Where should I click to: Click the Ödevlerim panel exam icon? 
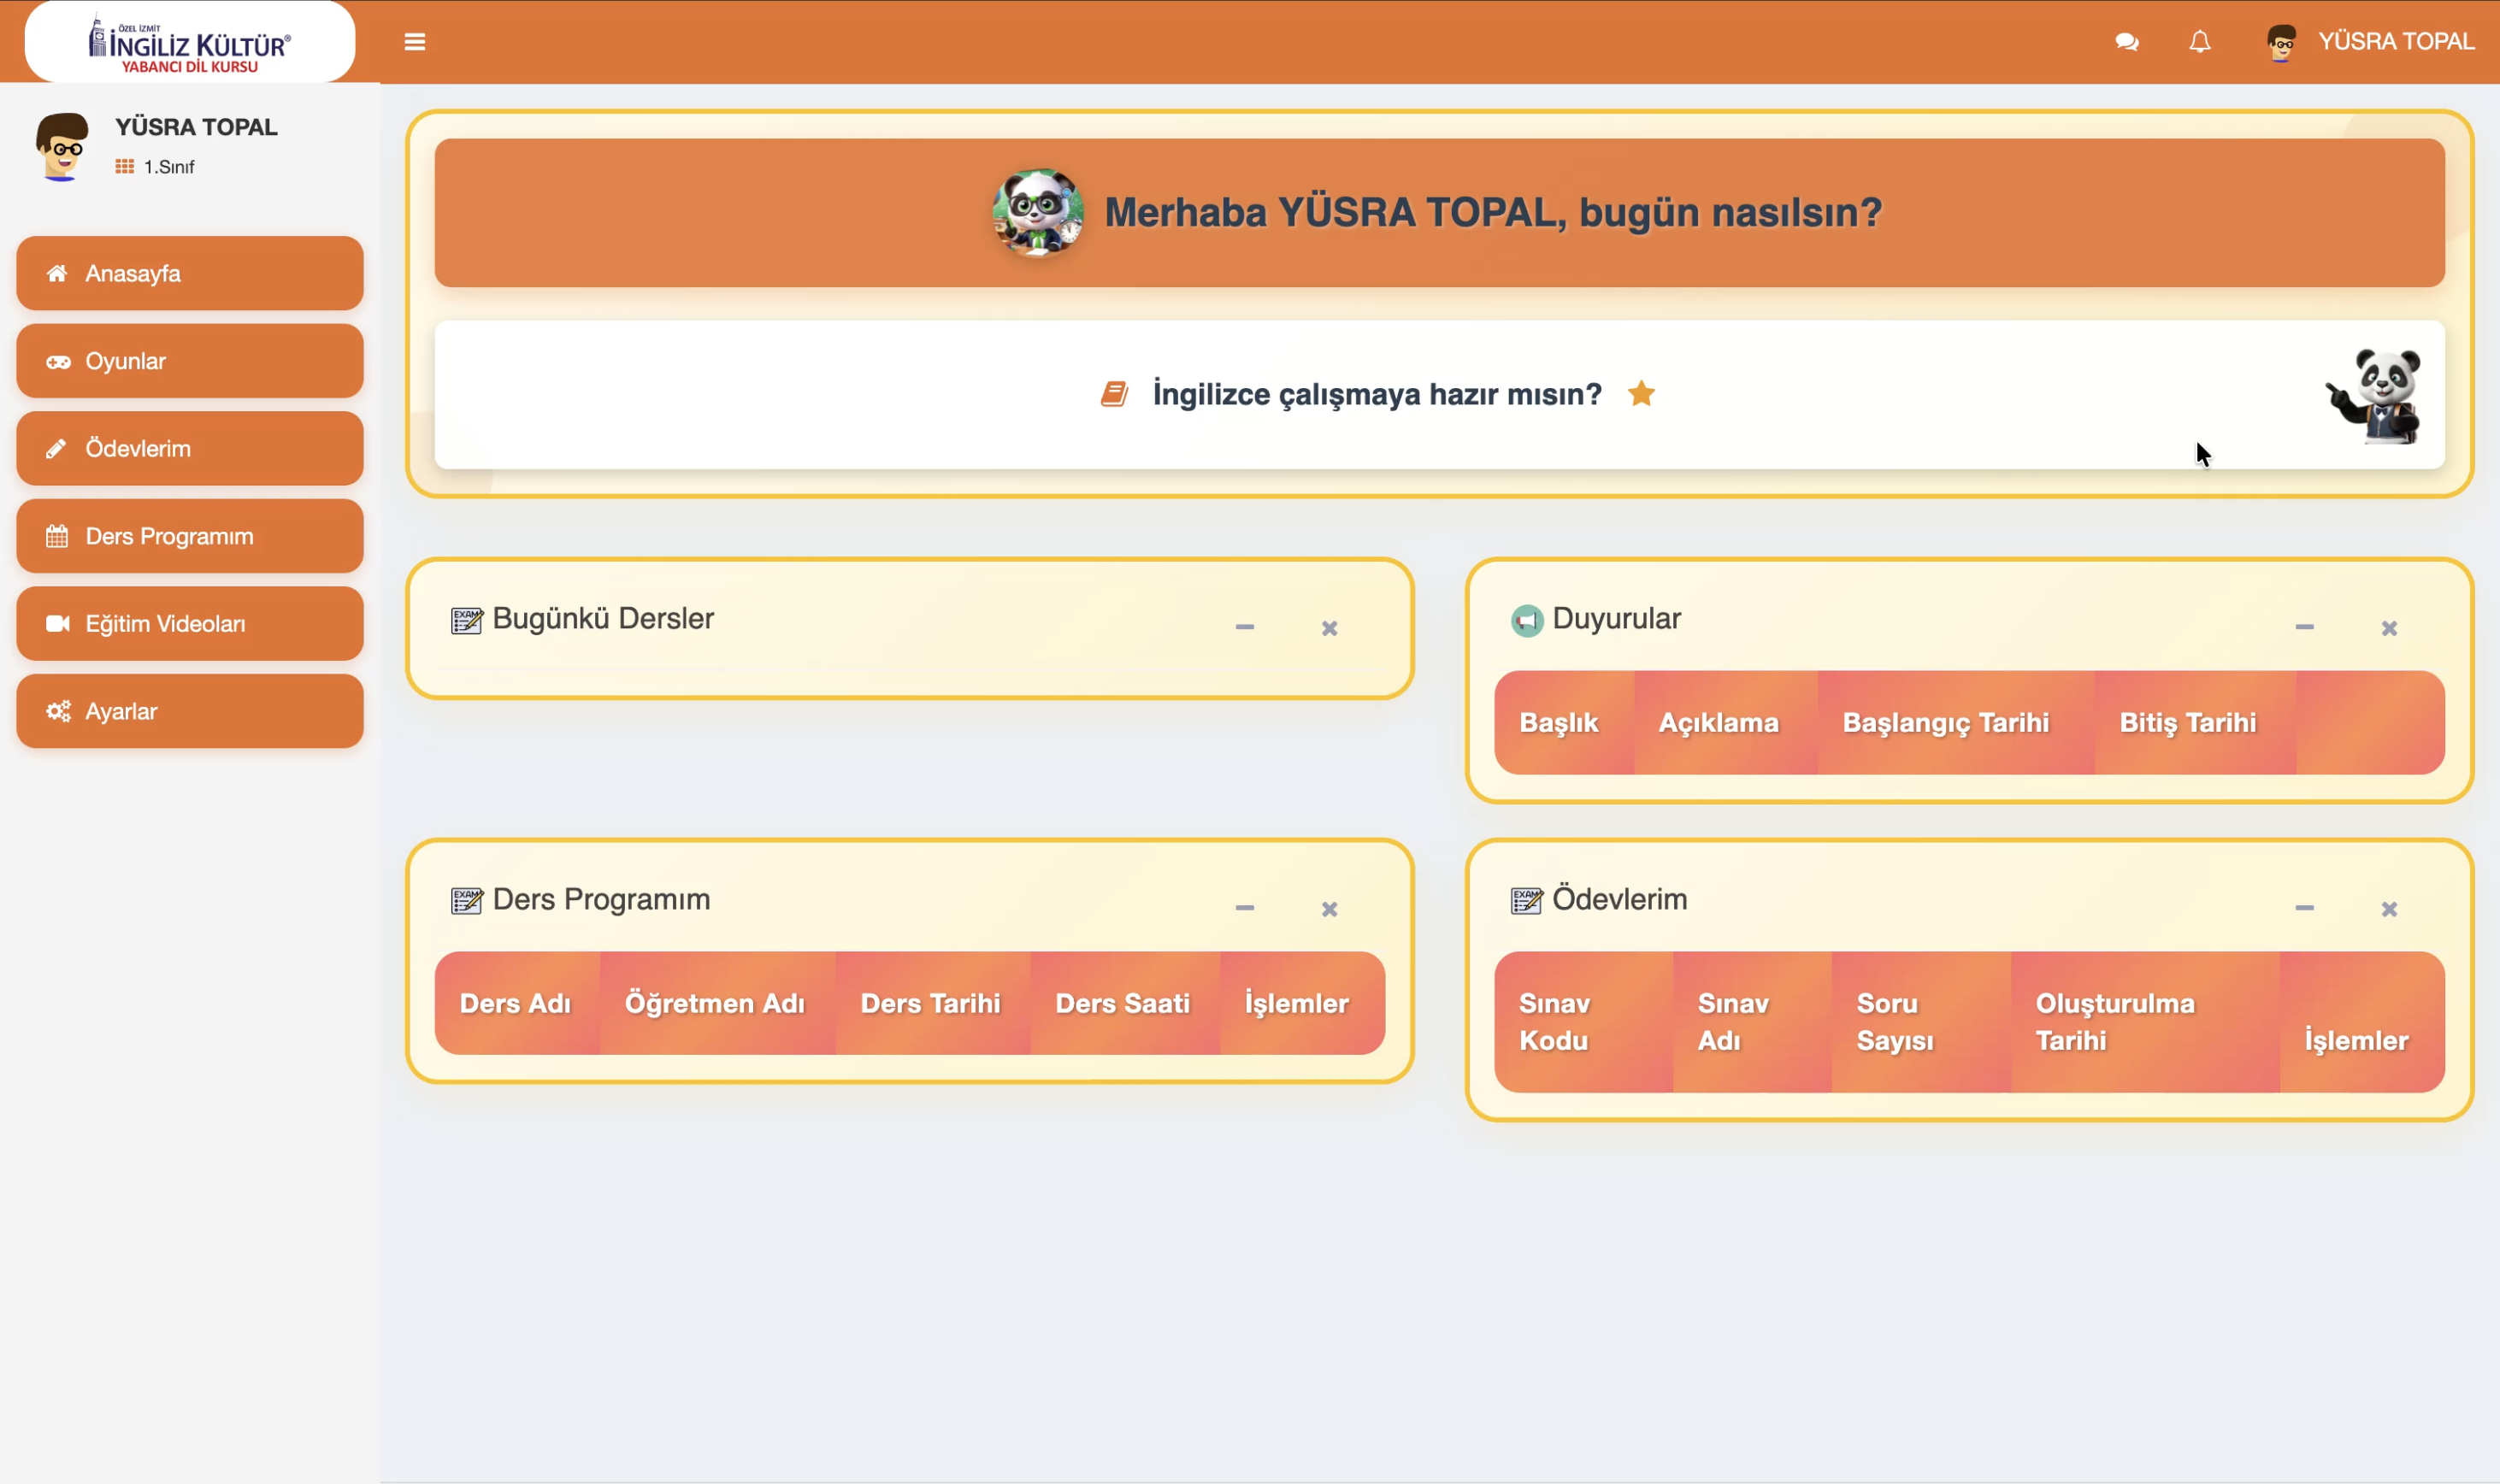1527,901
